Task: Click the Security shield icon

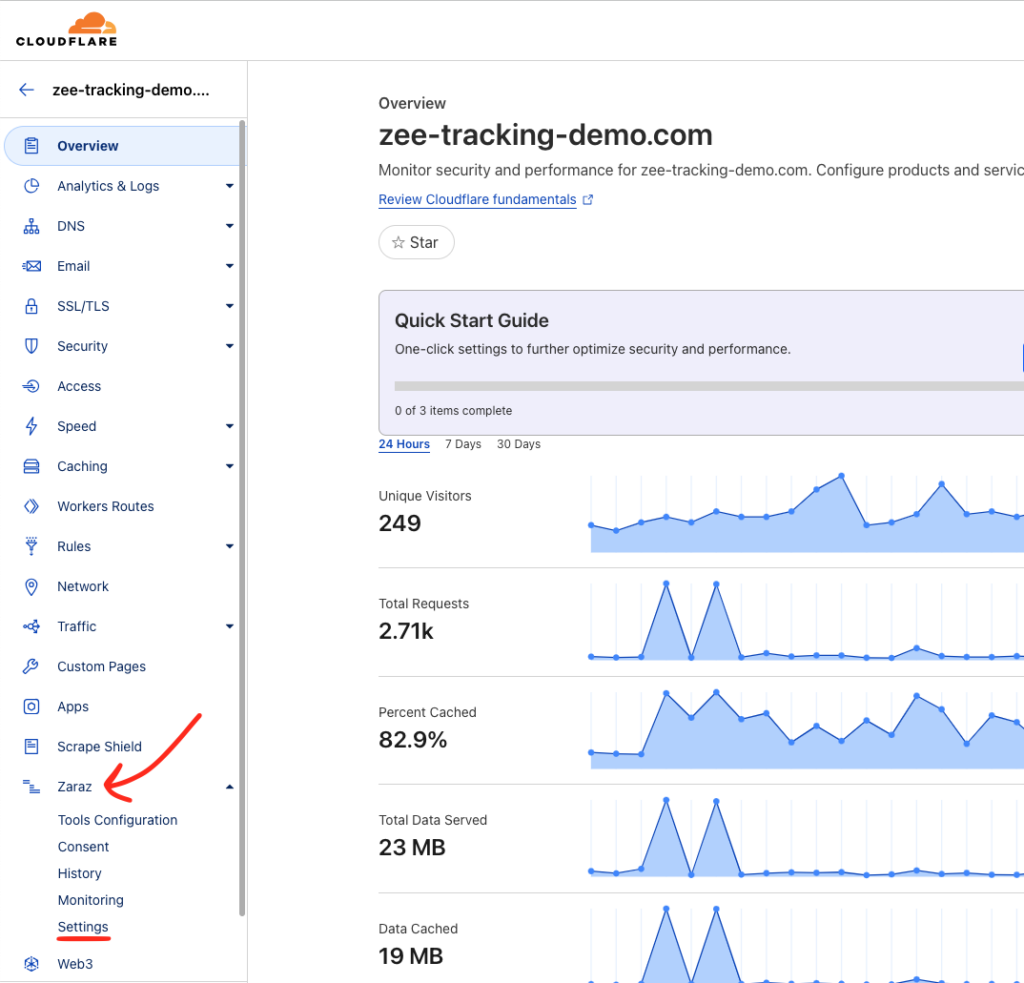Action: 31,346
